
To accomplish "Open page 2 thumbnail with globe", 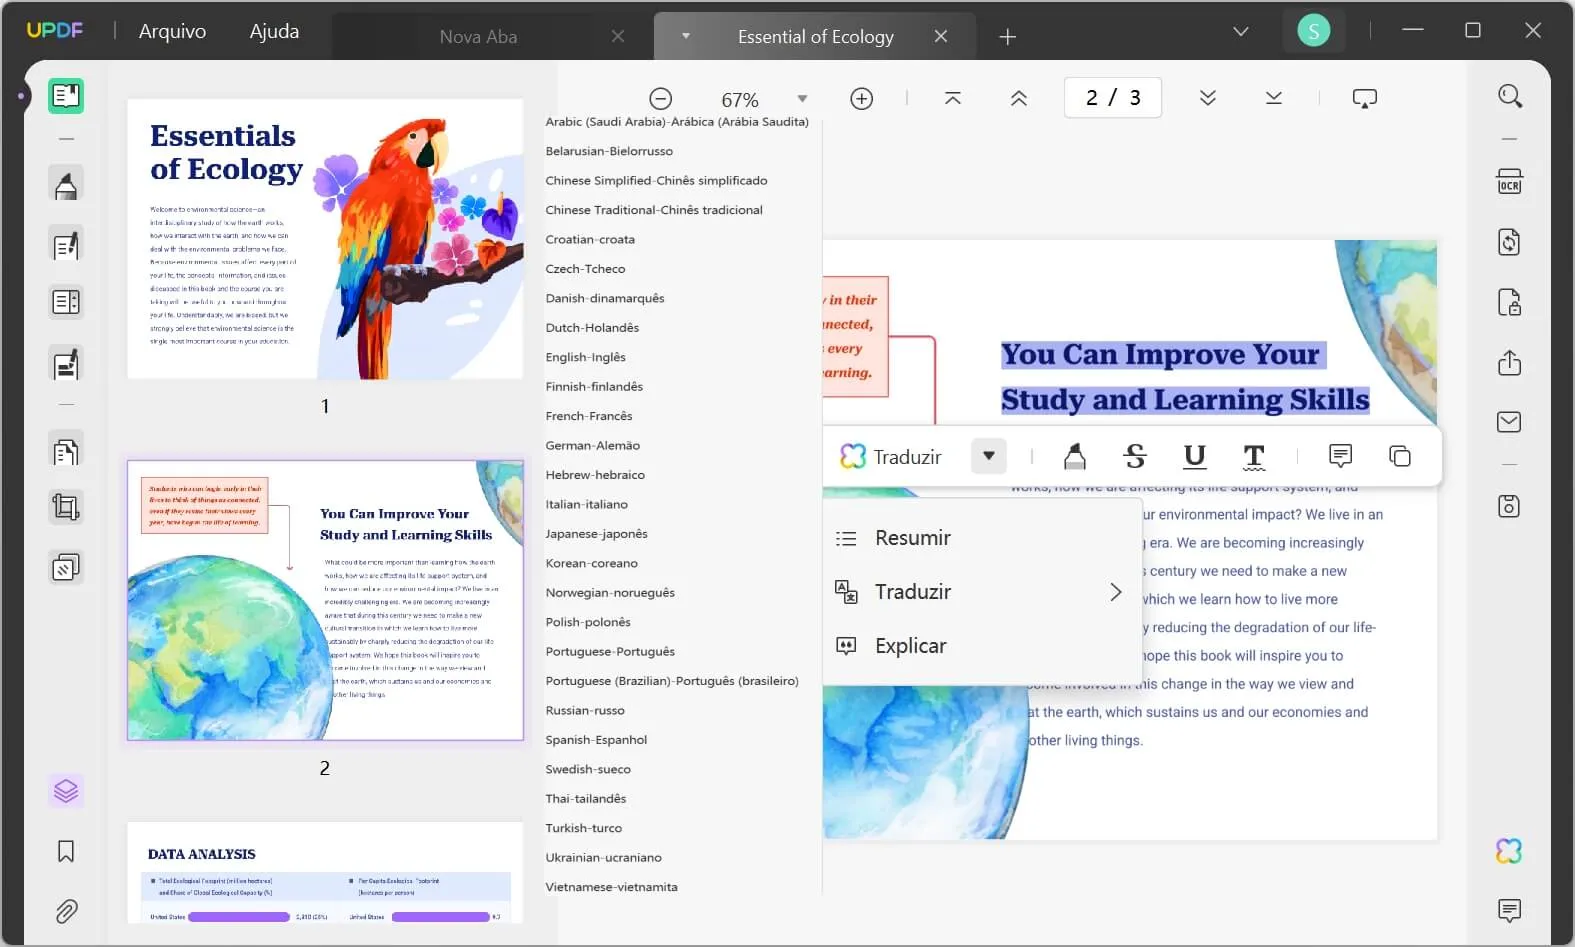I will [x=325, y=600].
